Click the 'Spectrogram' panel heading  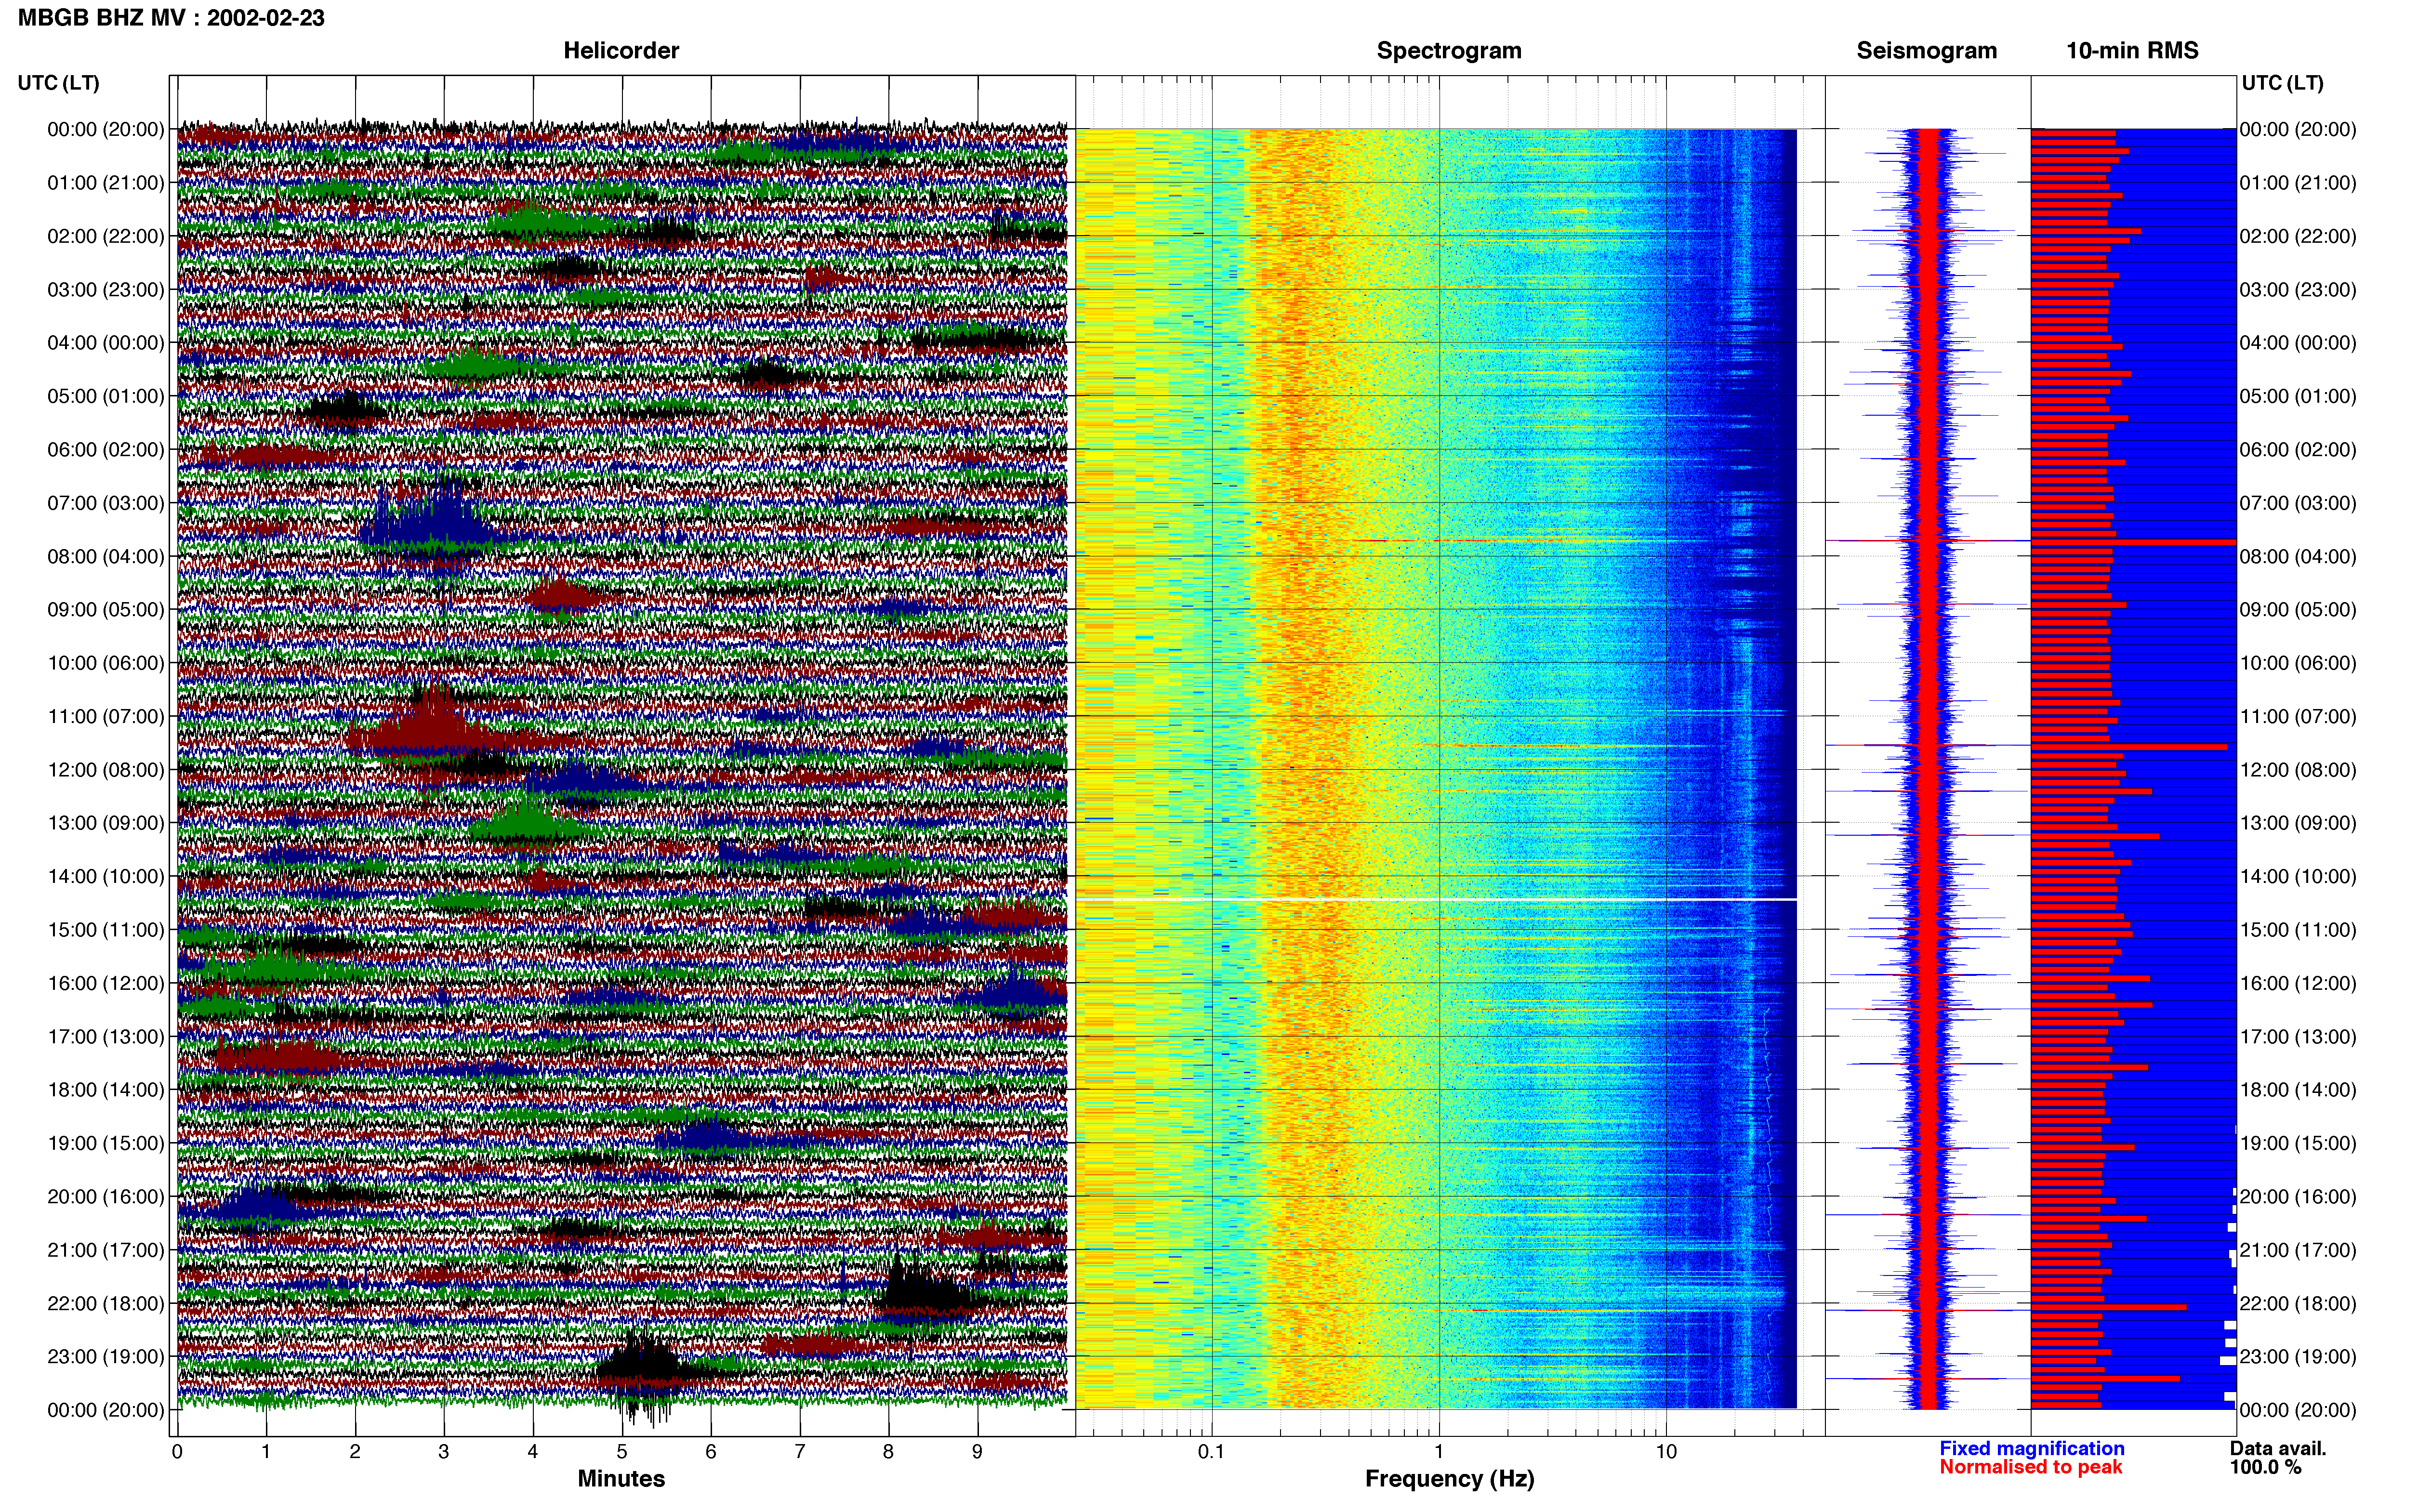point(1449,51)
